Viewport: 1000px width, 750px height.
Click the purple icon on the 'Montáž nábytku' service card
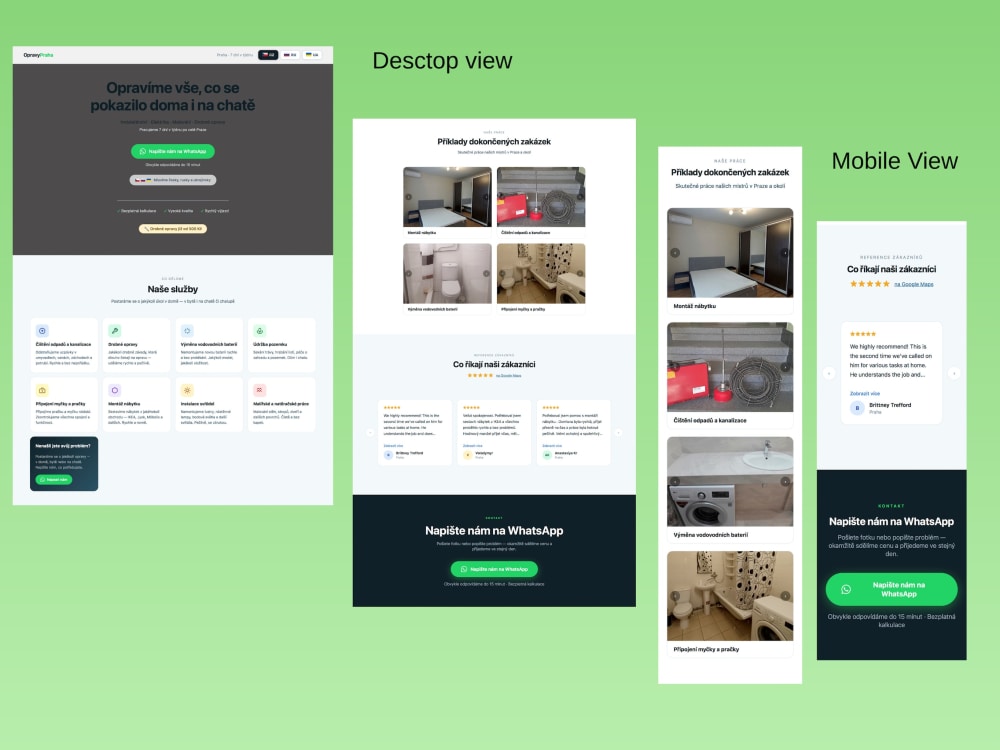coord(115,390)
